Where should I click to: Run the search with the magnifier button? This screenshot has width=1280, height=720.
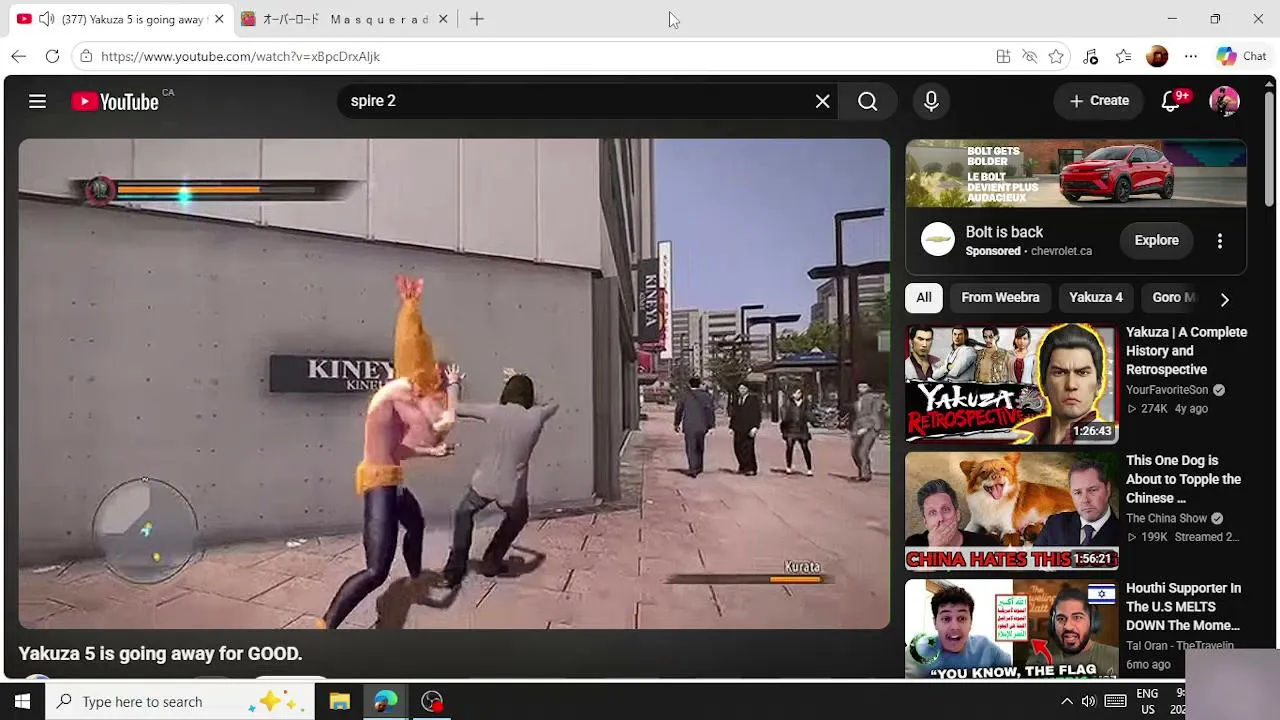click(867, 101)
